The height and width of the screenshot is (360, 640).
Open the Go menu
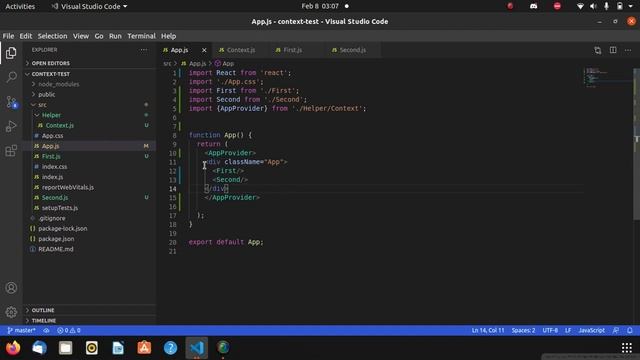(99, 36)
